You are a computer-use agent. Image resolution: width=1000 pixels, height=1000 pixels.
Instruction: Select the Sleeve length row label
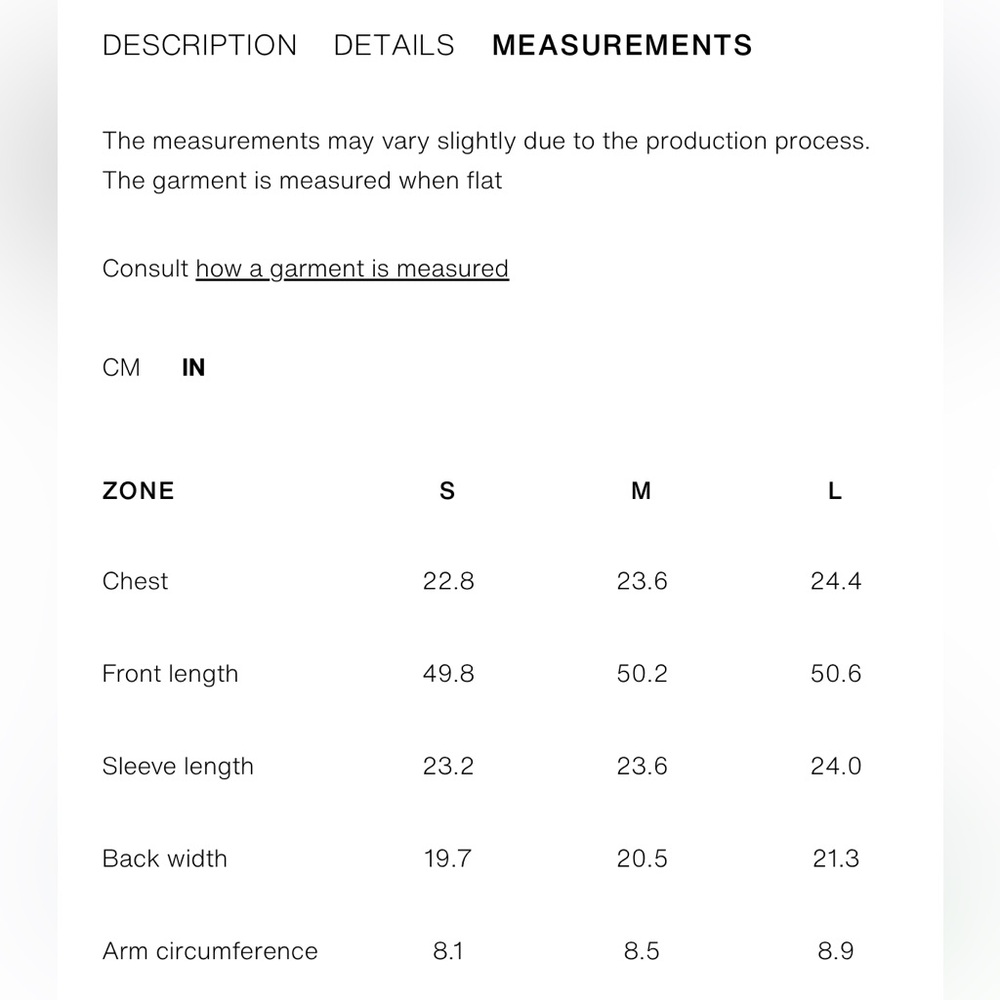[x=178, y=767]
